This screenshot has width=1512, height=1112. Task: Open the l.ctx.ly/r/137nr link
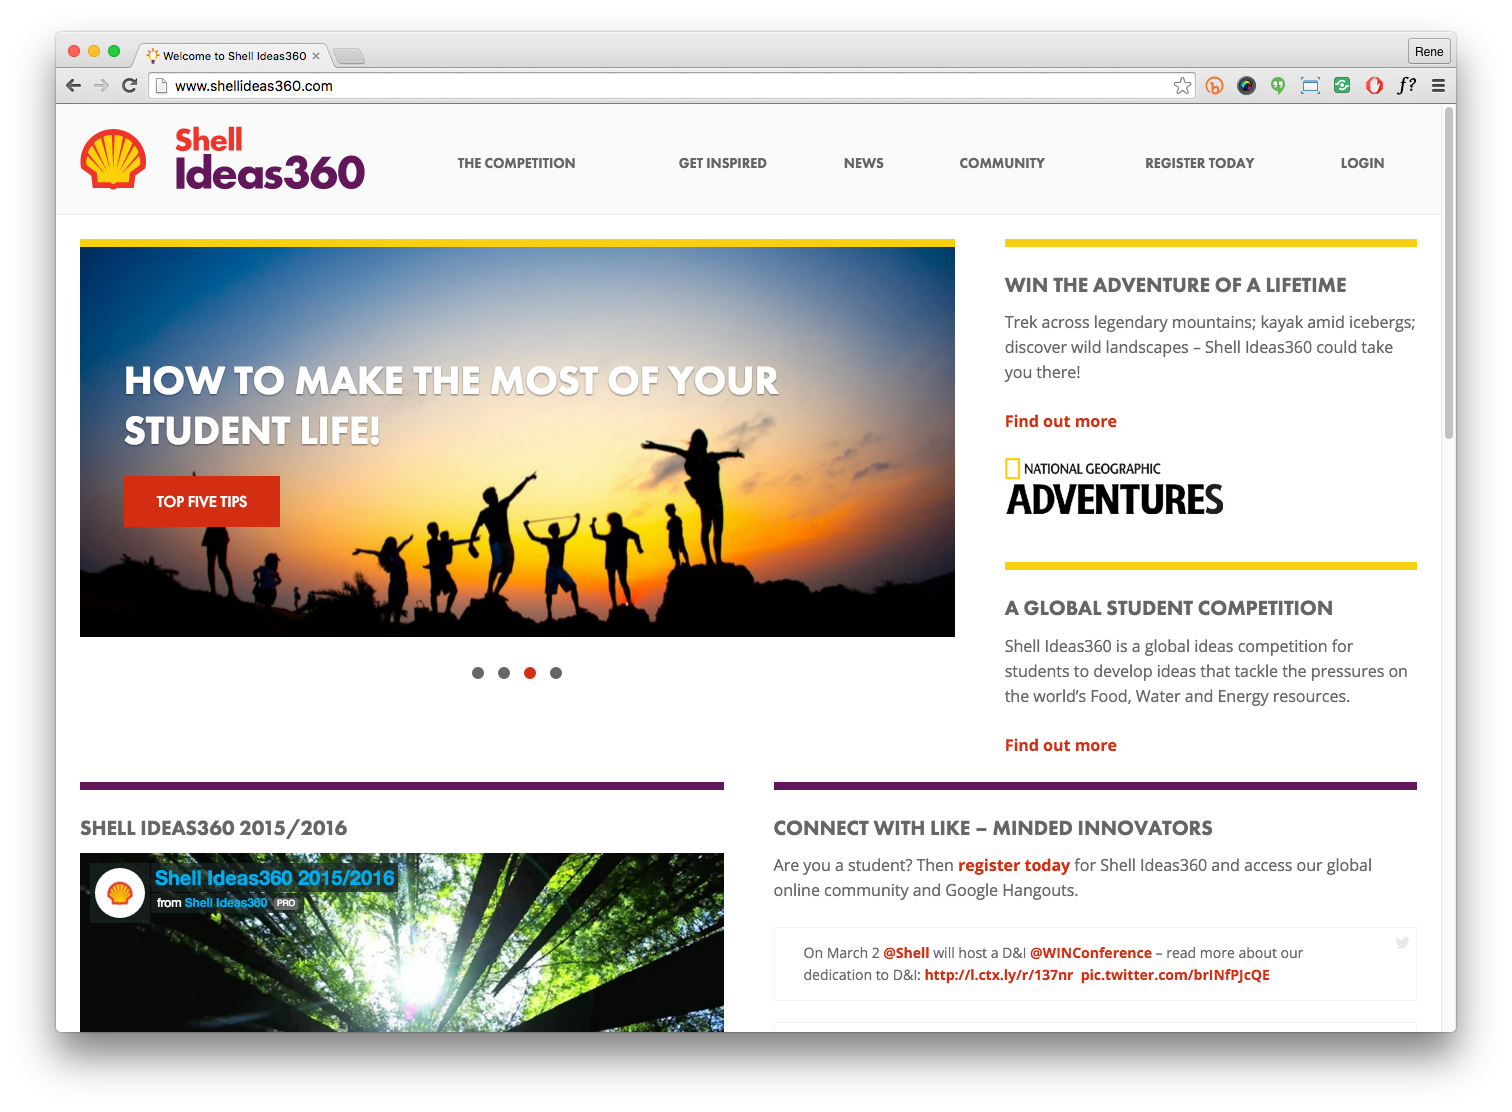[998, 975]
